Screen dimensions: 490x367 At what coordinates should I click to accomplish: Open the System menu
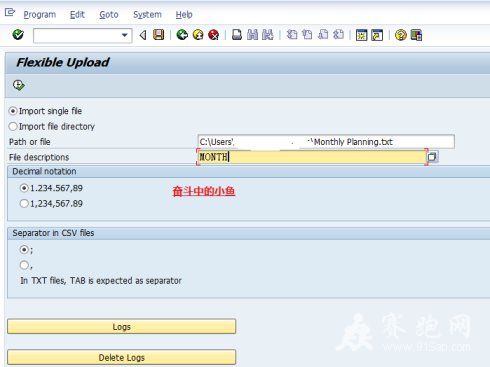coord(147,15)
